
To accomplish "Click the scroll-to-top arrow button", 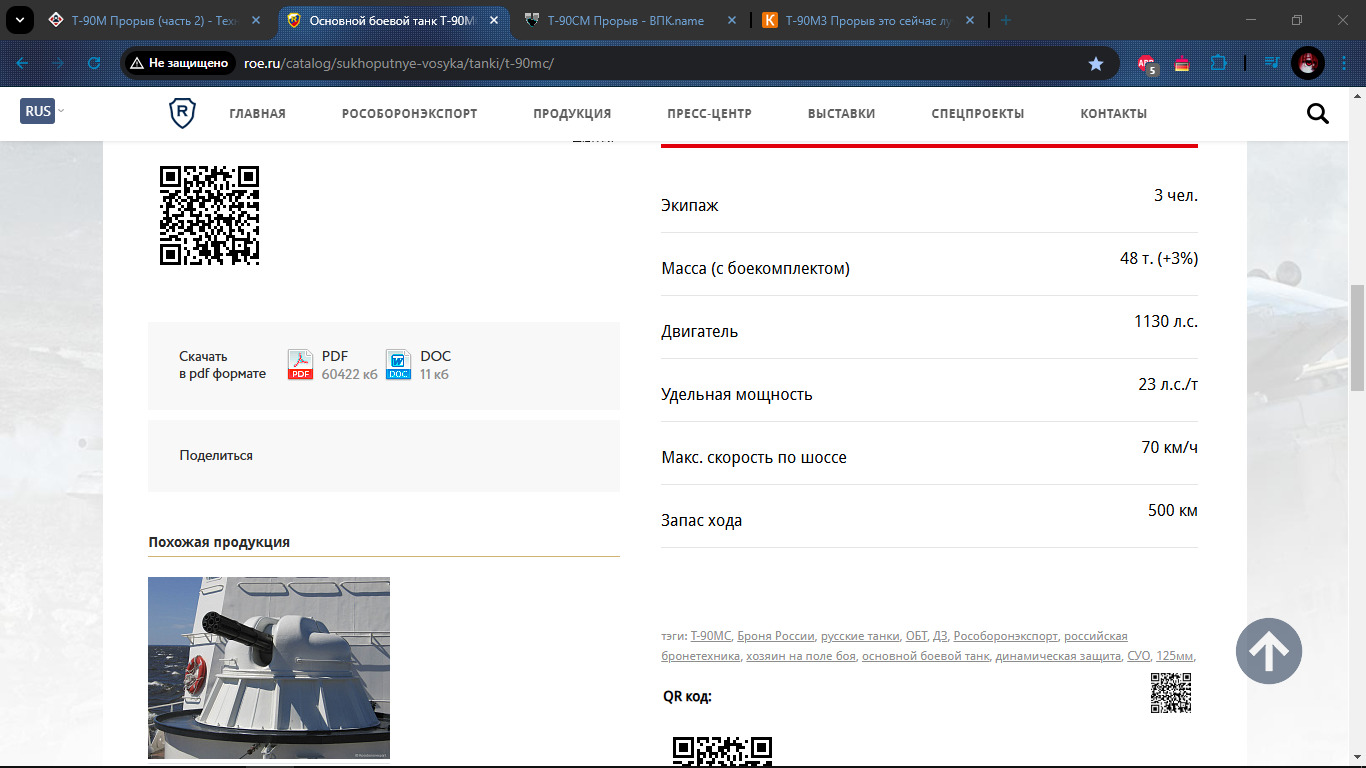I will point(1269,651).
